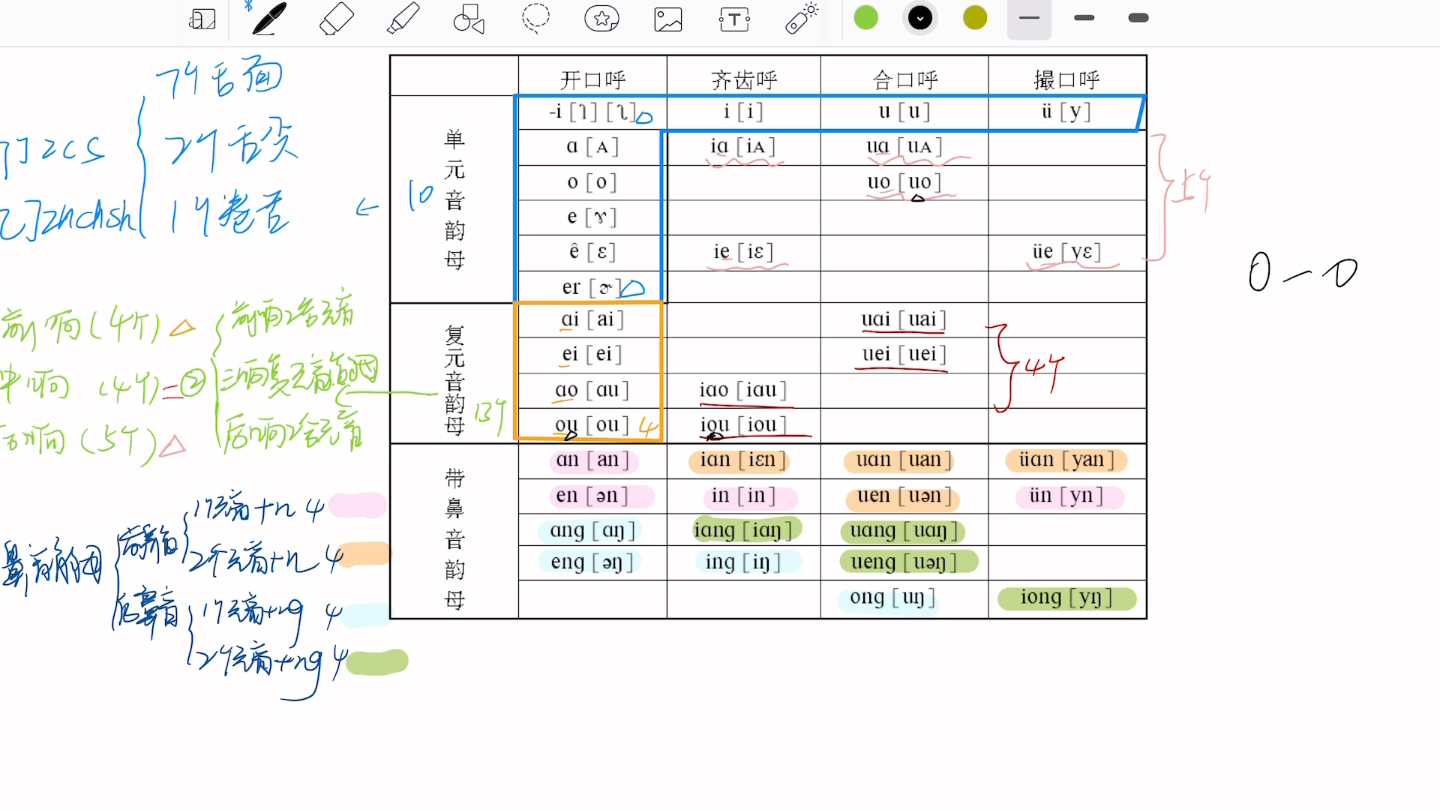The image size is (1440, 810).
Task: Select the Highlighter tool
Action: [403, 18]
